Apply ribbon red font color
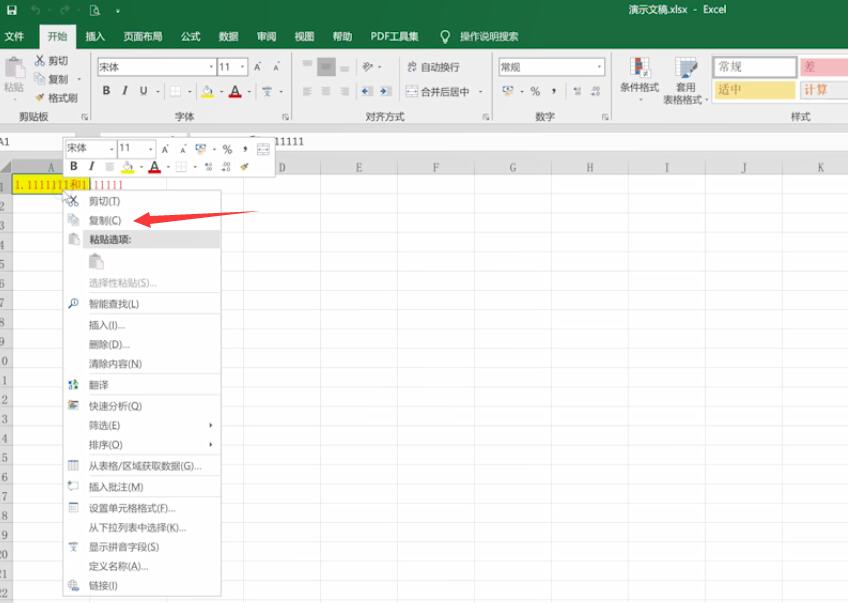The height and width of the screenshot is (603, 848). [235, 91]
